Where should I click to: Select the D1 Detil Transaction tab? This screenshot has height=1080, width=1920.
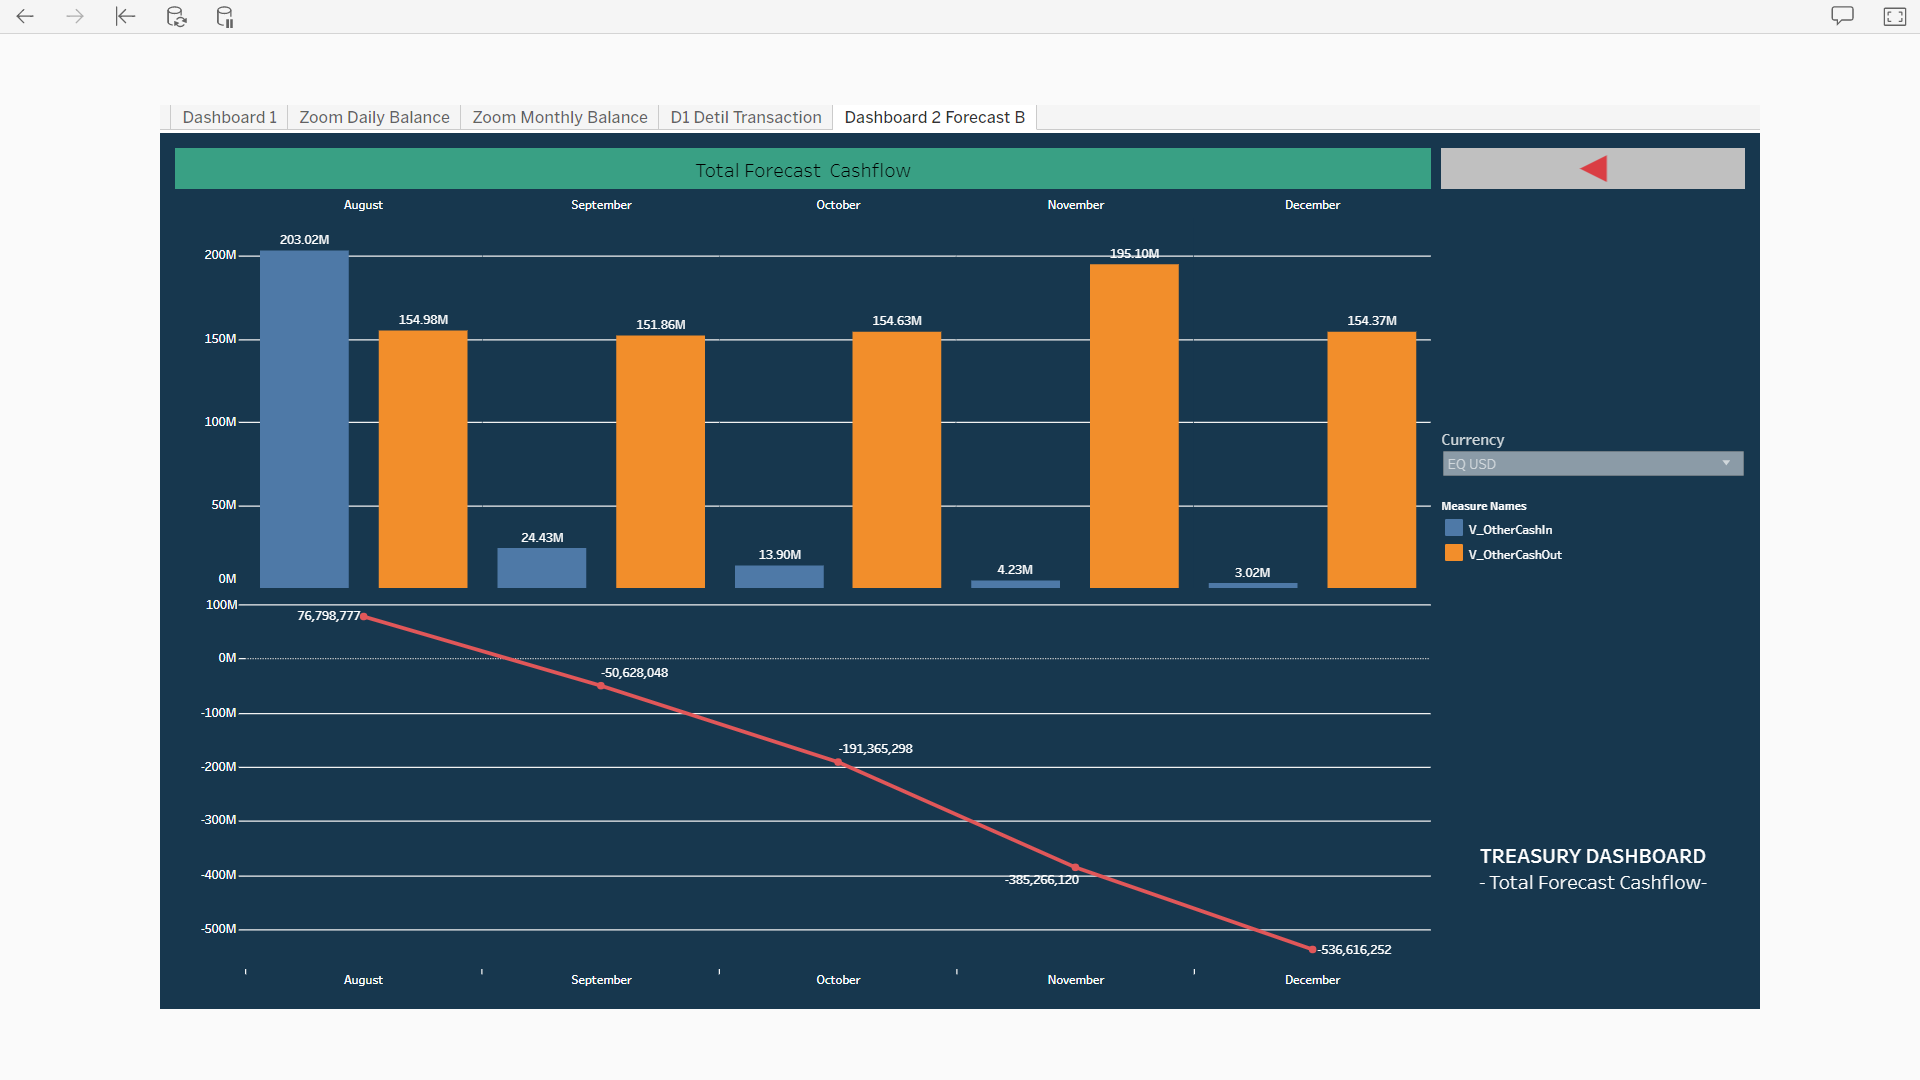[745, 117]
